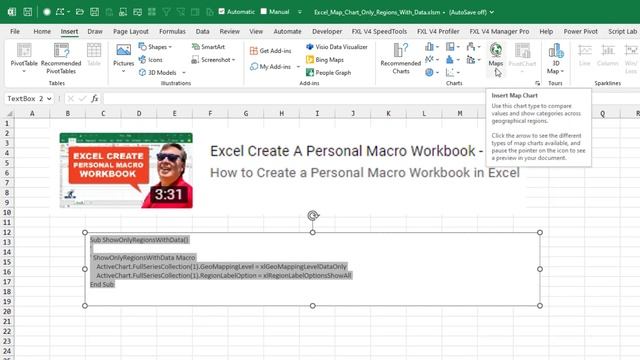Image resolution: width=640 pixels, height=360 pixels.
Task: Expand the Name Box dropdown
Action: (49, 98)
